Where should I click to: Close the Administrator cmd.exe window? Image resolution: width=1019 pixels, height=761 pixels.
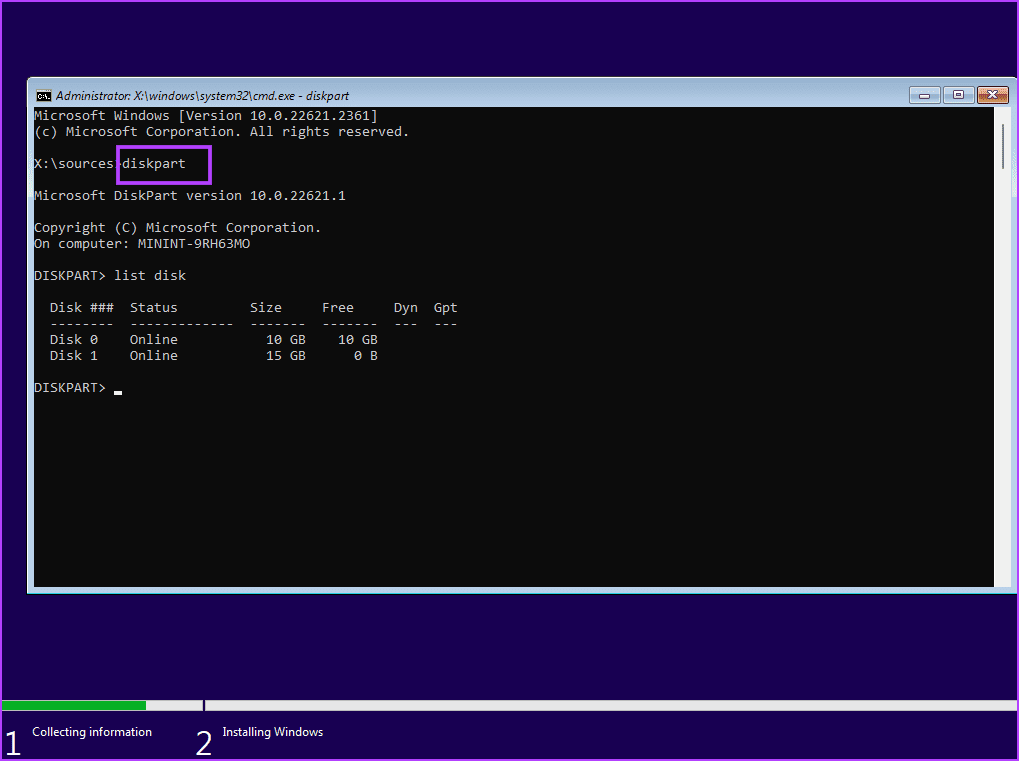coord(992,95)
